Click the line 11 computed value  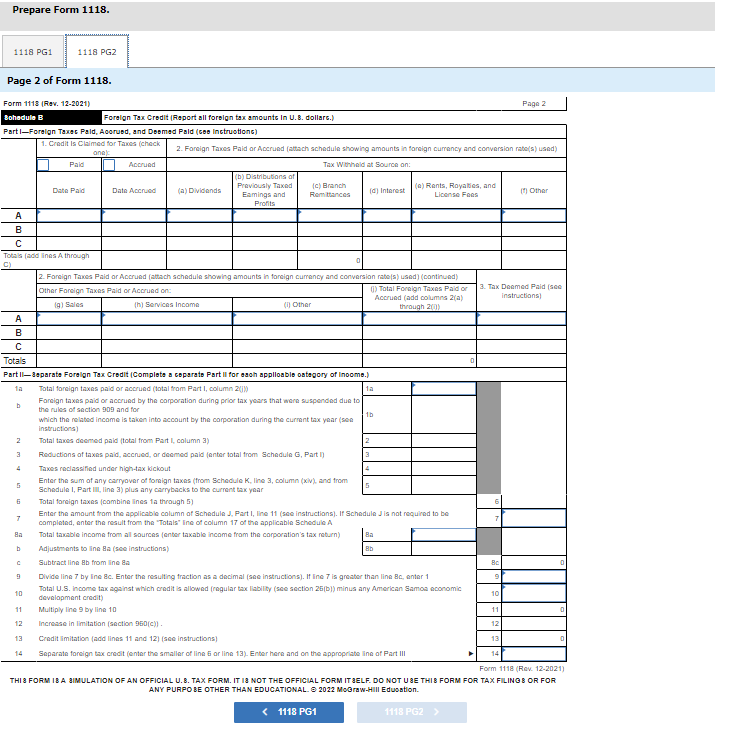point(534,610)
